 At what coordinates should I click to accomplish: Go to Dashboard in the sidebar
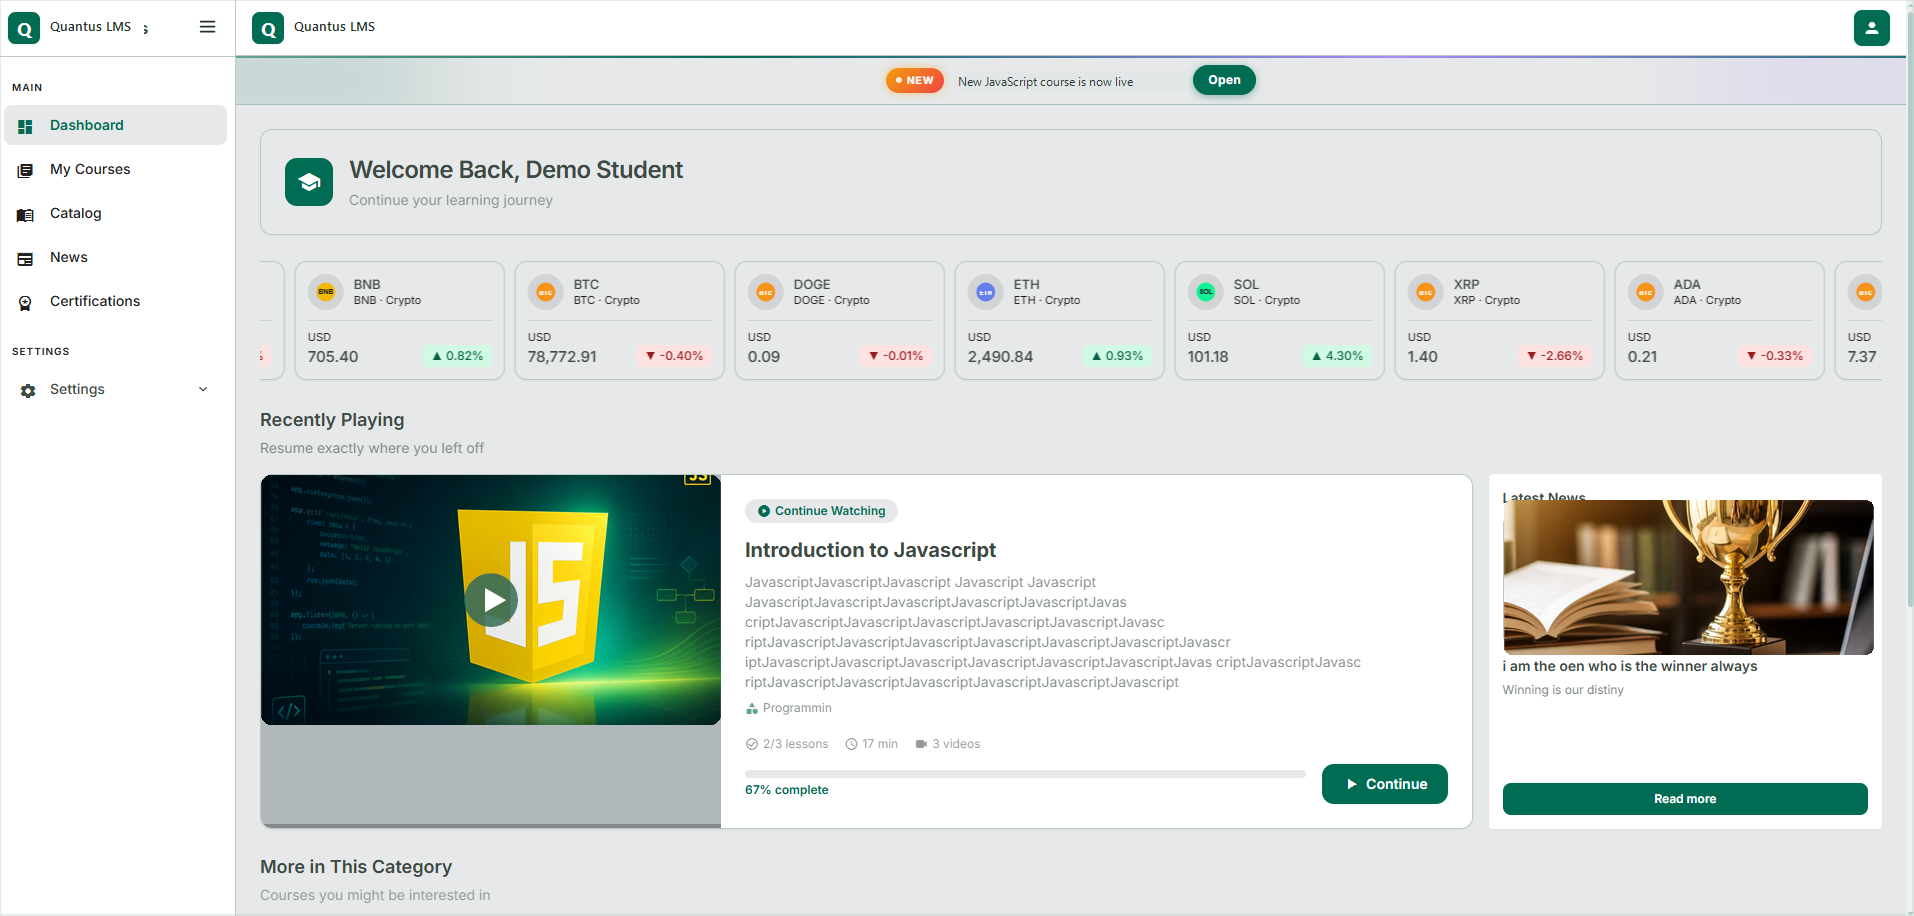(x=116, y=125)
